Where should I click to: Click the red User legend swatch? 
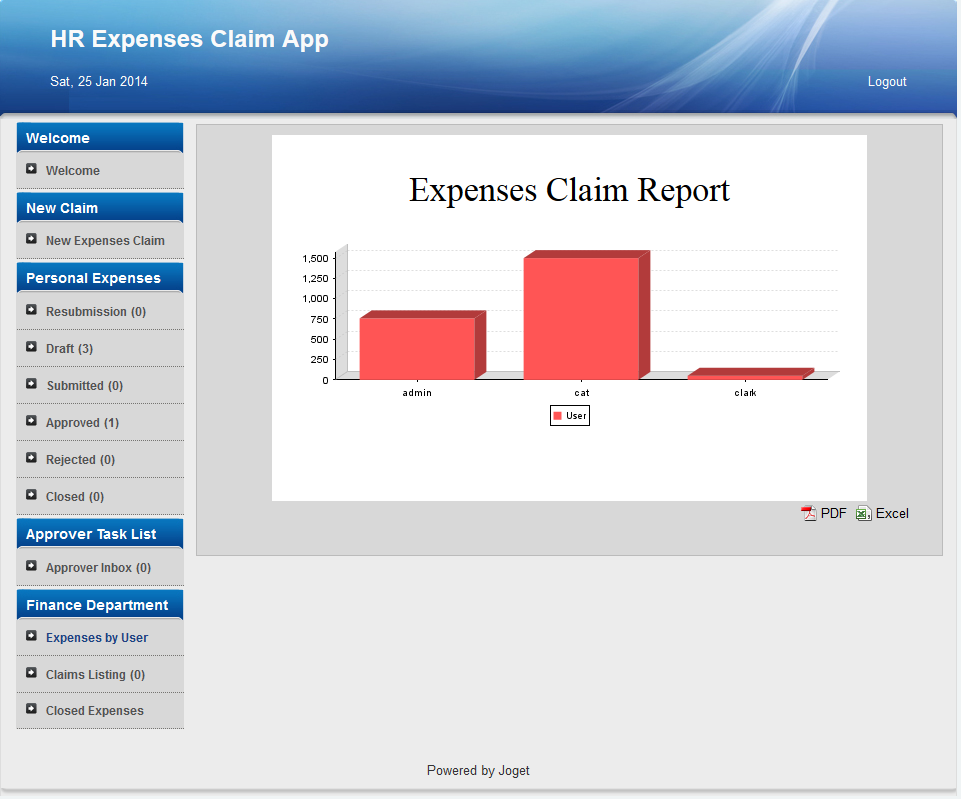558,416
